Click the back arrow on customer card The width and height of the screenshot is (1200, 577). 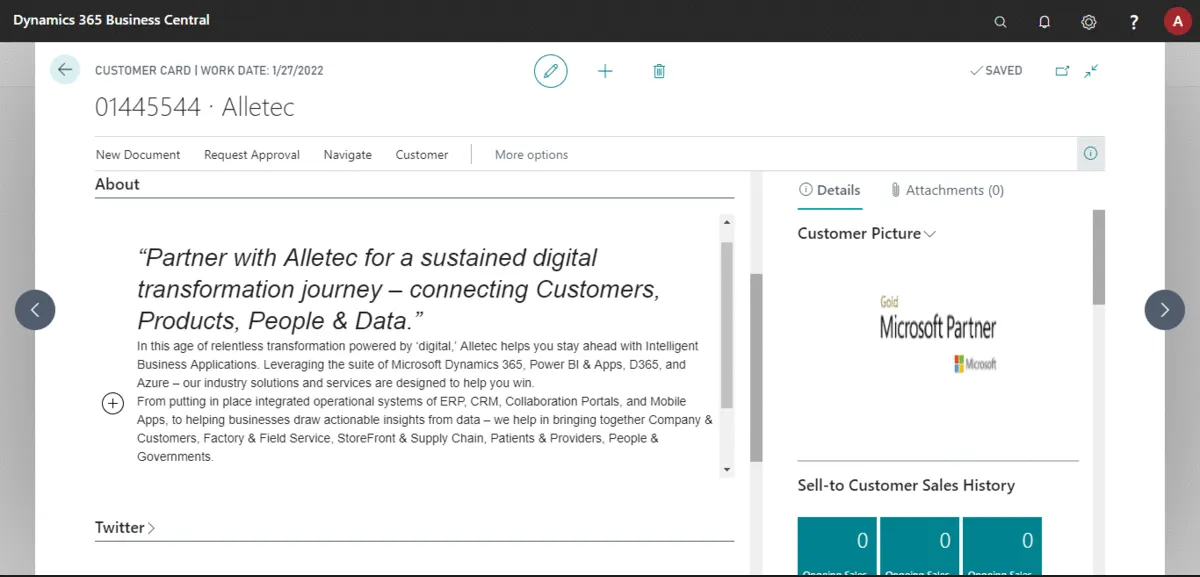point(65,69)
